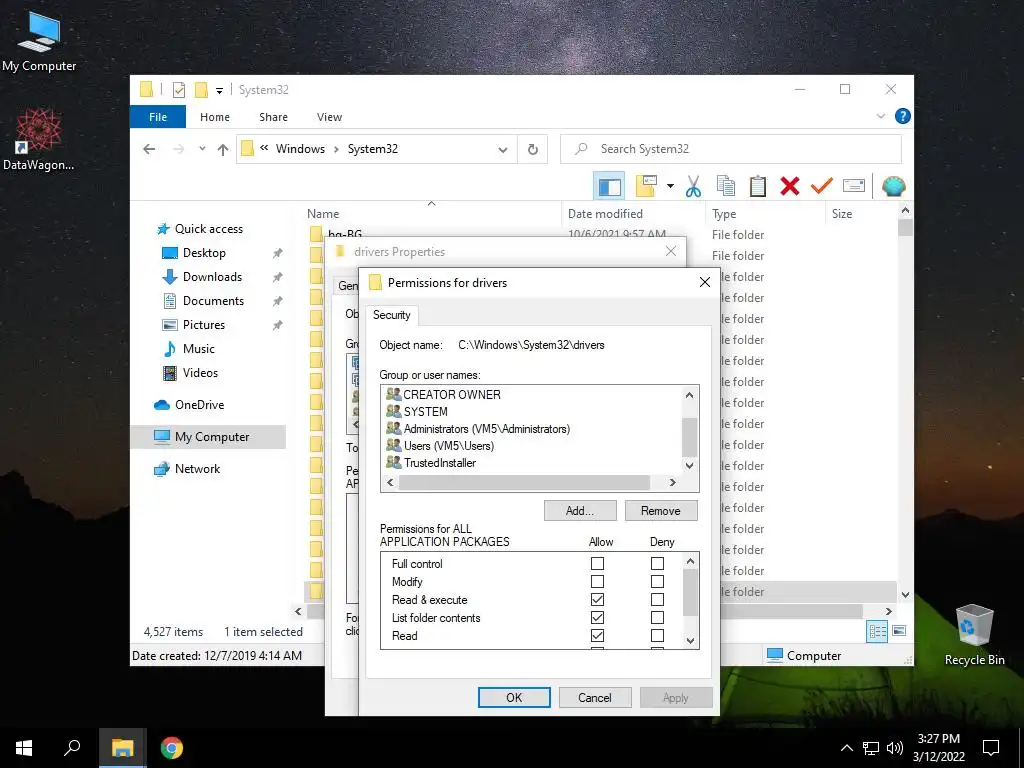Image resolution: width=1024 pixels, height=768 pixels.
Task: Check Allow for Full control
Action: click(597, 563)
